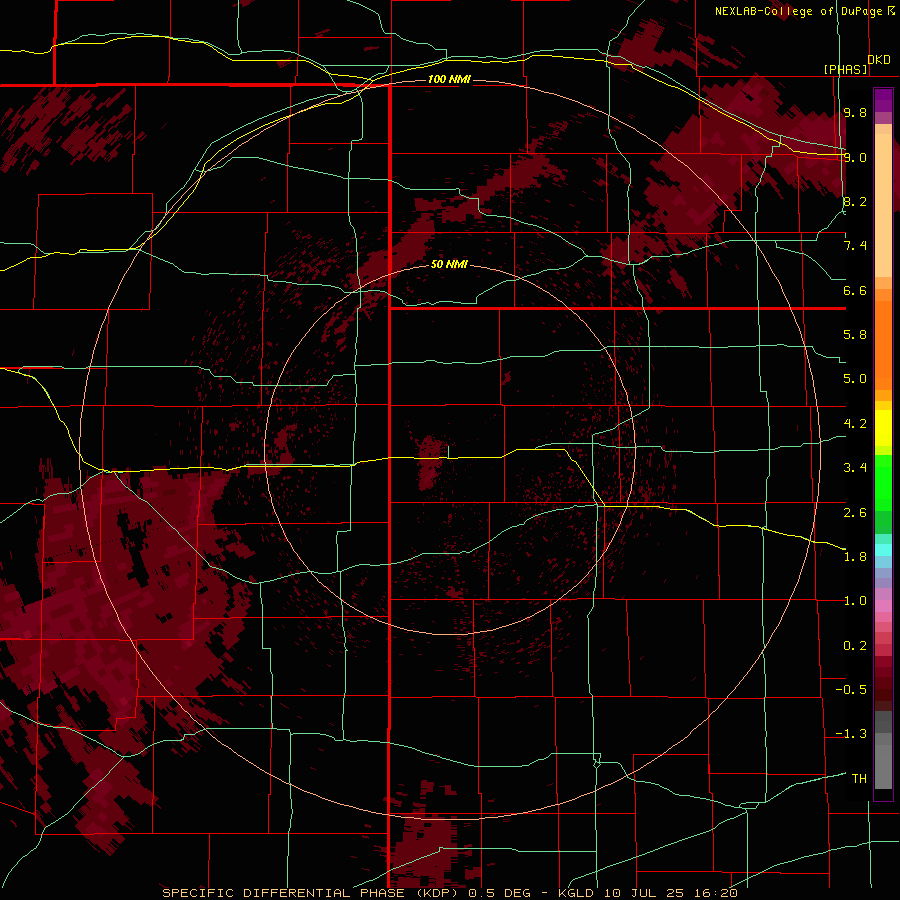Click the 'TH' threshold label on scale

point(859,779)
